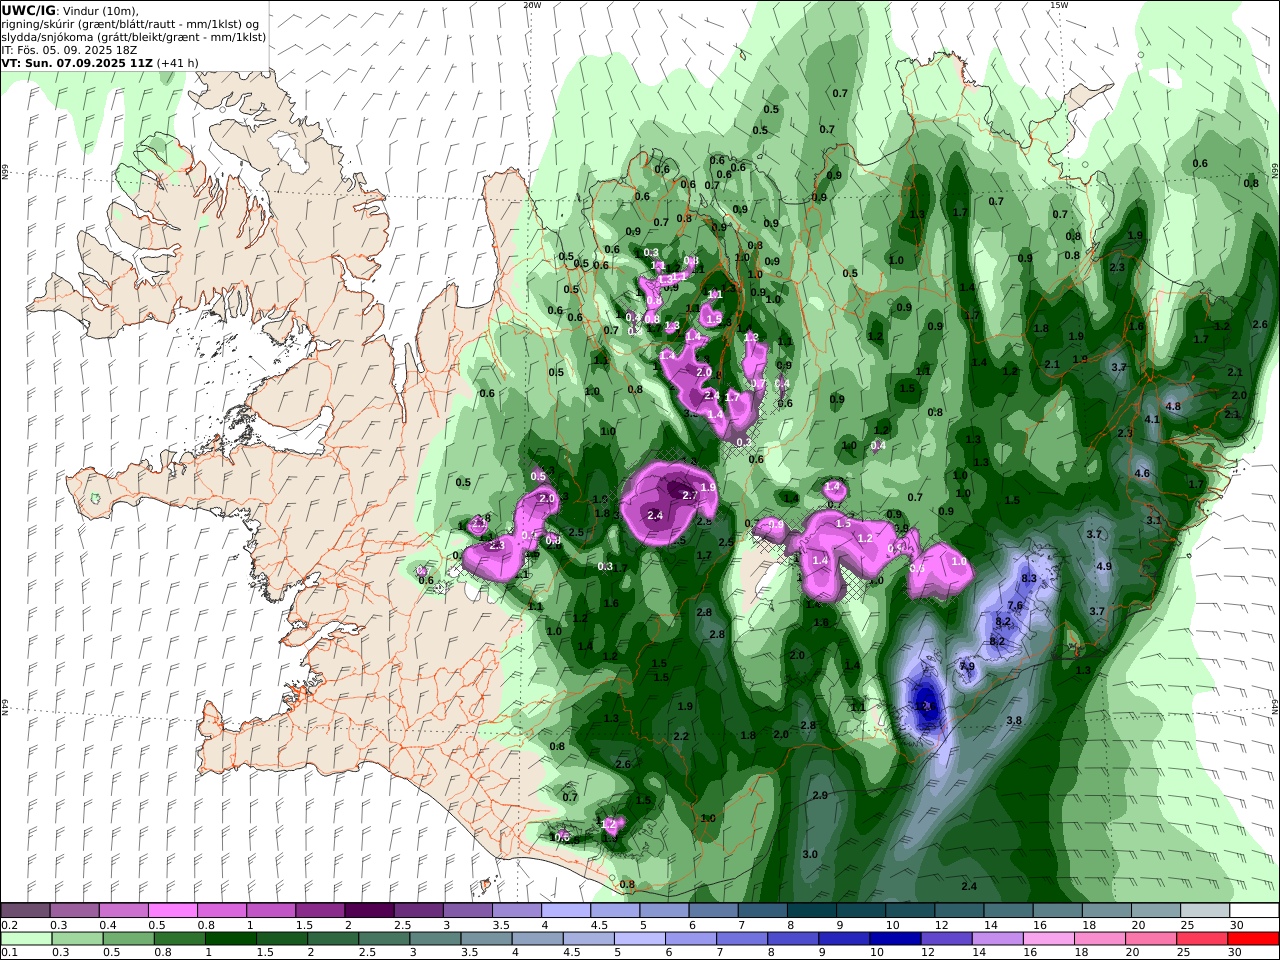Image resolution: width=1280 pixels, height=960 pixels.
Task: Select the pale pink 16–18 rain swatch
Action: (x=1048, y=939)
